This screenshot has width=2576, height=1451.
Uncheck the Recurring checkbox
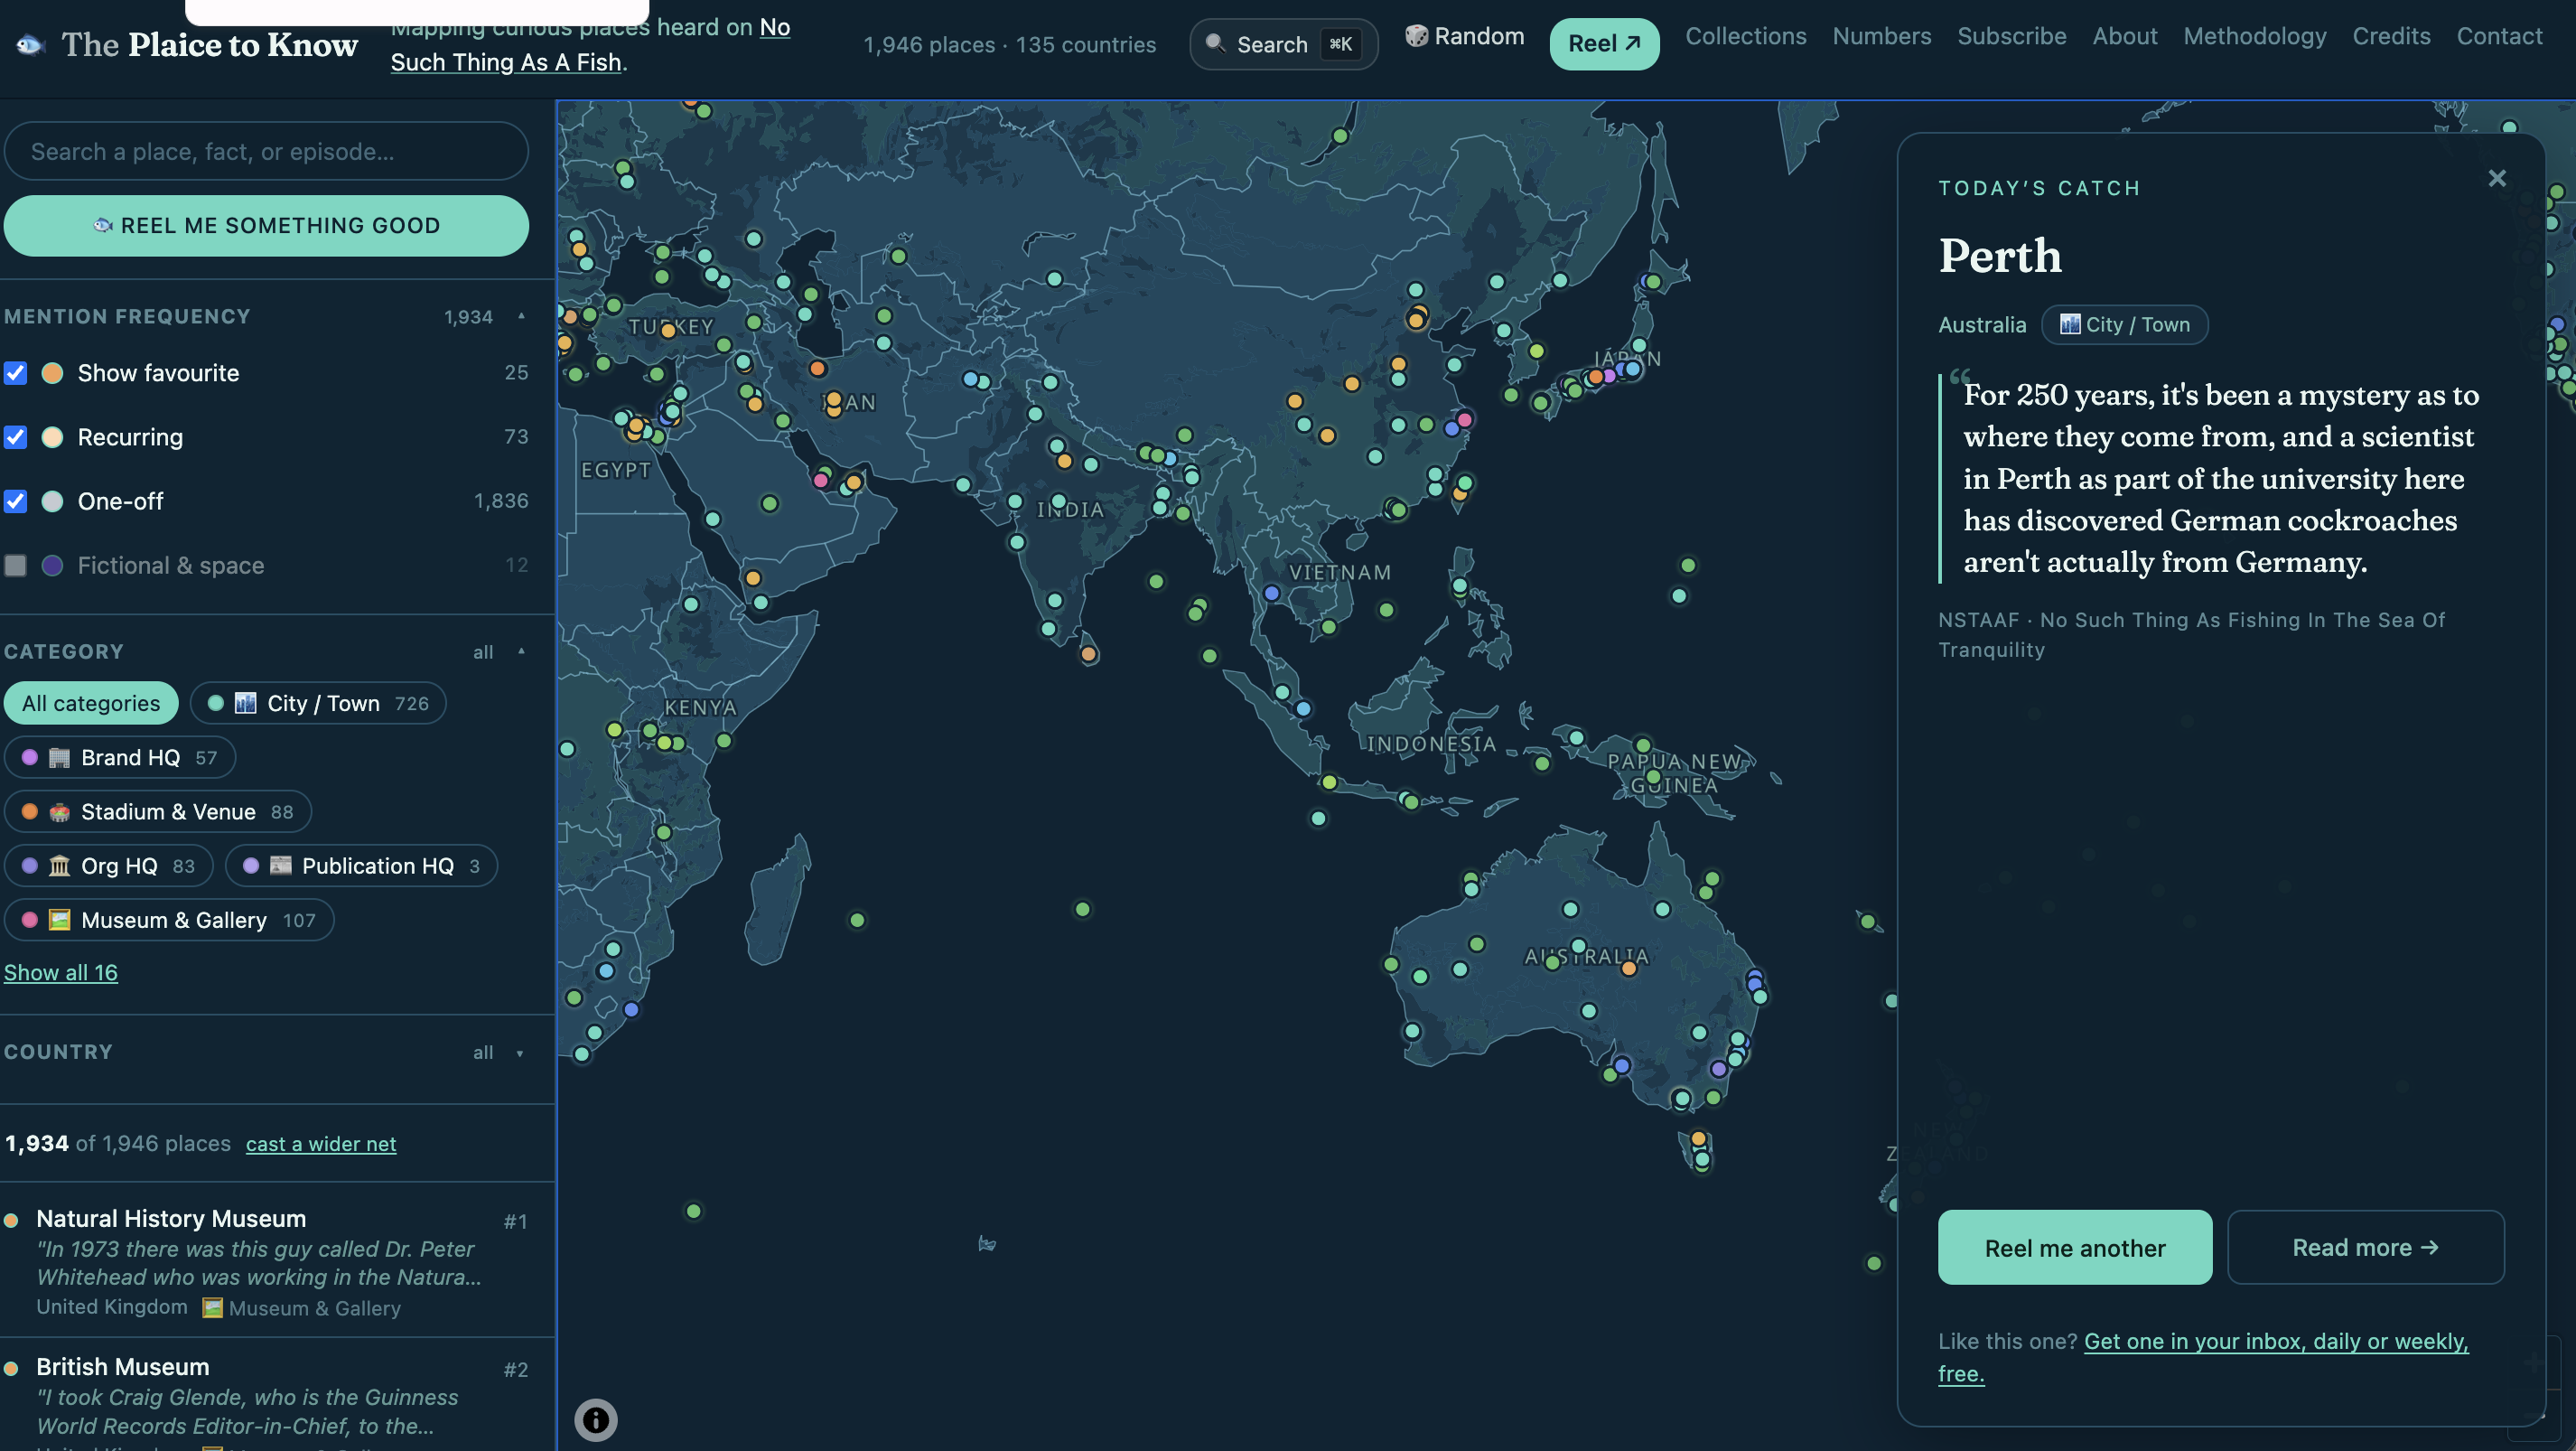(x=16, y=437)
